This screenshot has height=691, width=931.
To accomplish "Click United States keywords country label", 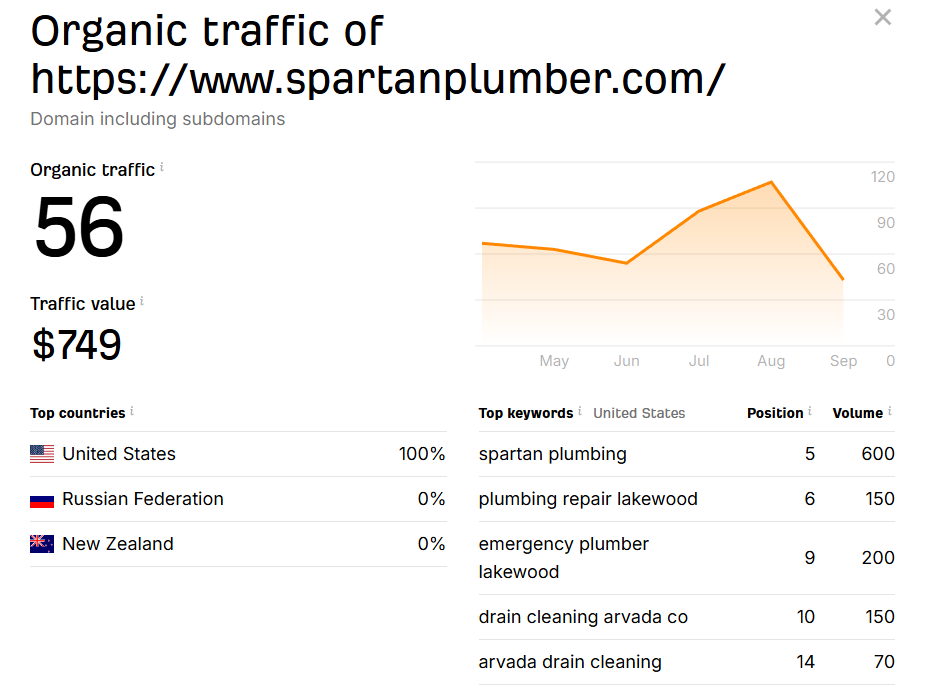I will pos(639,413).
